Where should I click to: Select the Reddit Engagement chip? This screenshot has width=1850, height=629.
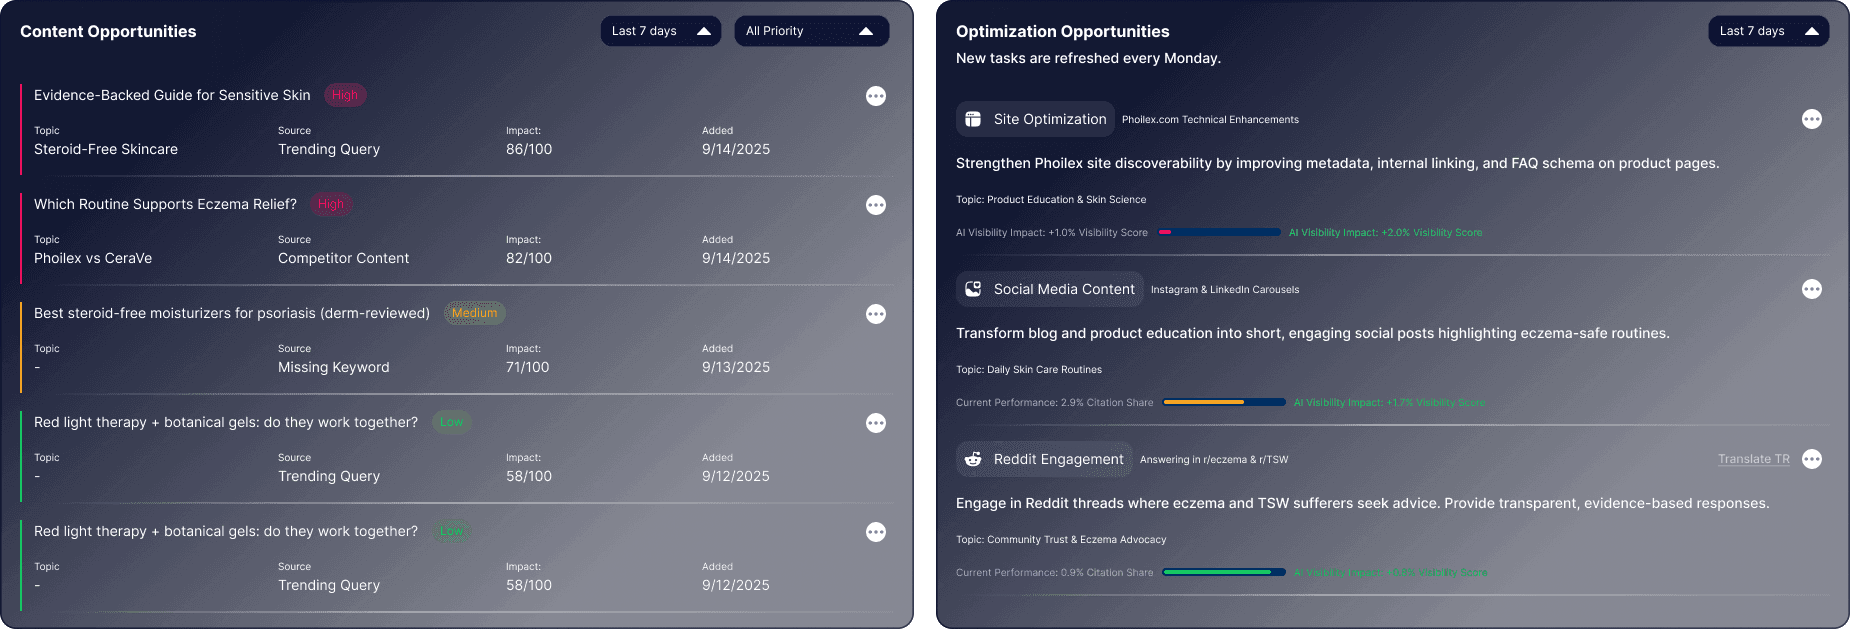click(x=1044, y=459)
